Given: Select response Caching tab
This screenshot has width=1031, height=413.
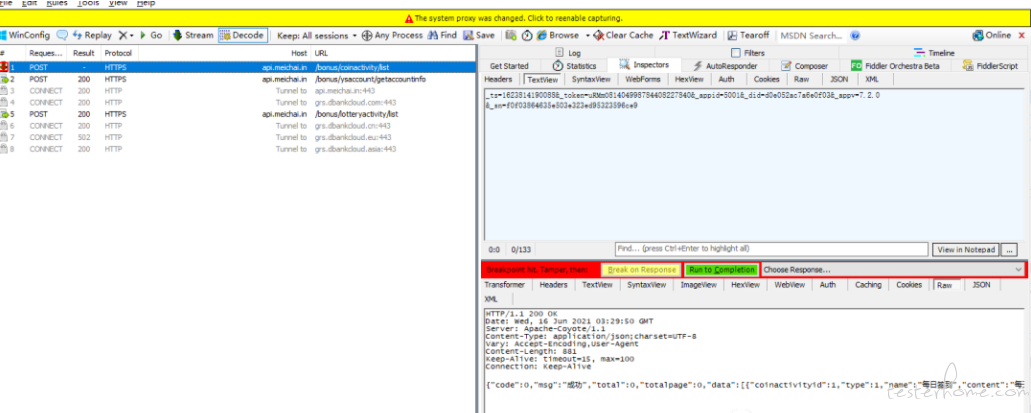Looking at the screenshot, I should [868, 285].
